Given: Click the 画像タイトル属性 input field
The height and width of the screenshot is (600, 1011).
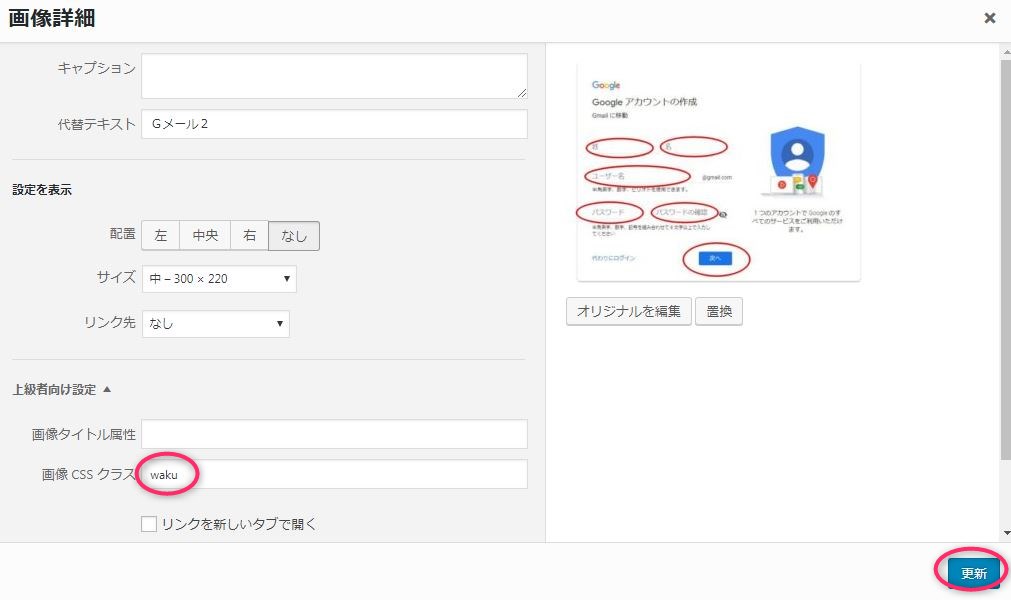Looking at the screenshot, I should click(x=334, y=434).
